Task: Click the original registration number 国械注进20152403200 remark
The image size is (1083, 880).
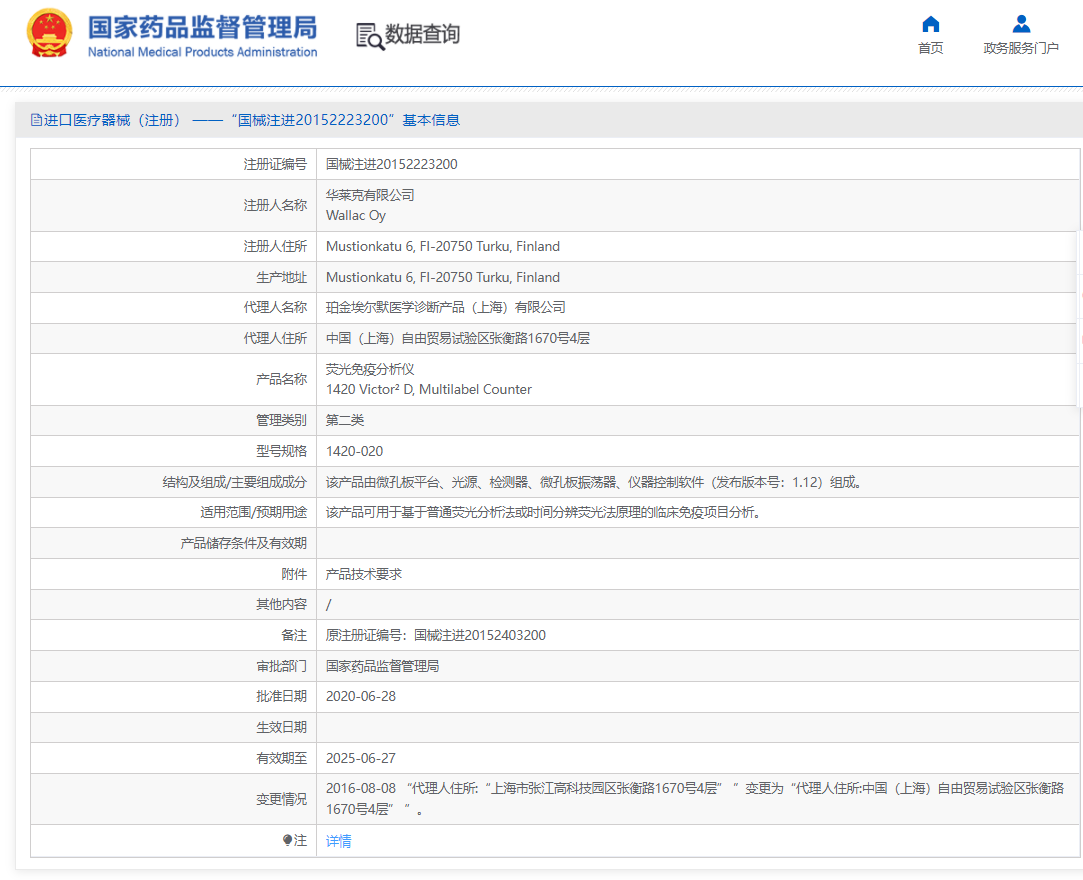Action: [x=436, y=635]
